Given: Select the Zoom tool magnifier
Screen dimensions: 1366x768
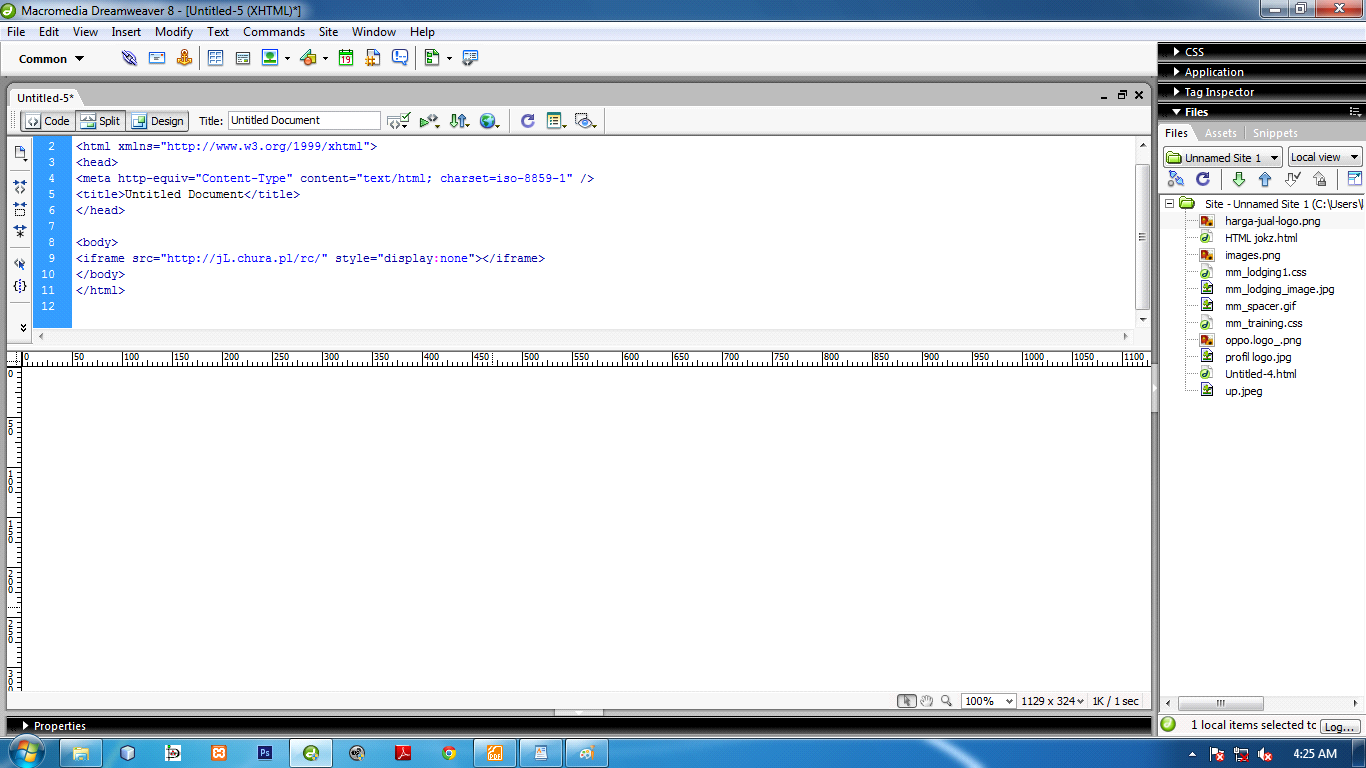Looking at the screenshot, I should pos(946,701).
